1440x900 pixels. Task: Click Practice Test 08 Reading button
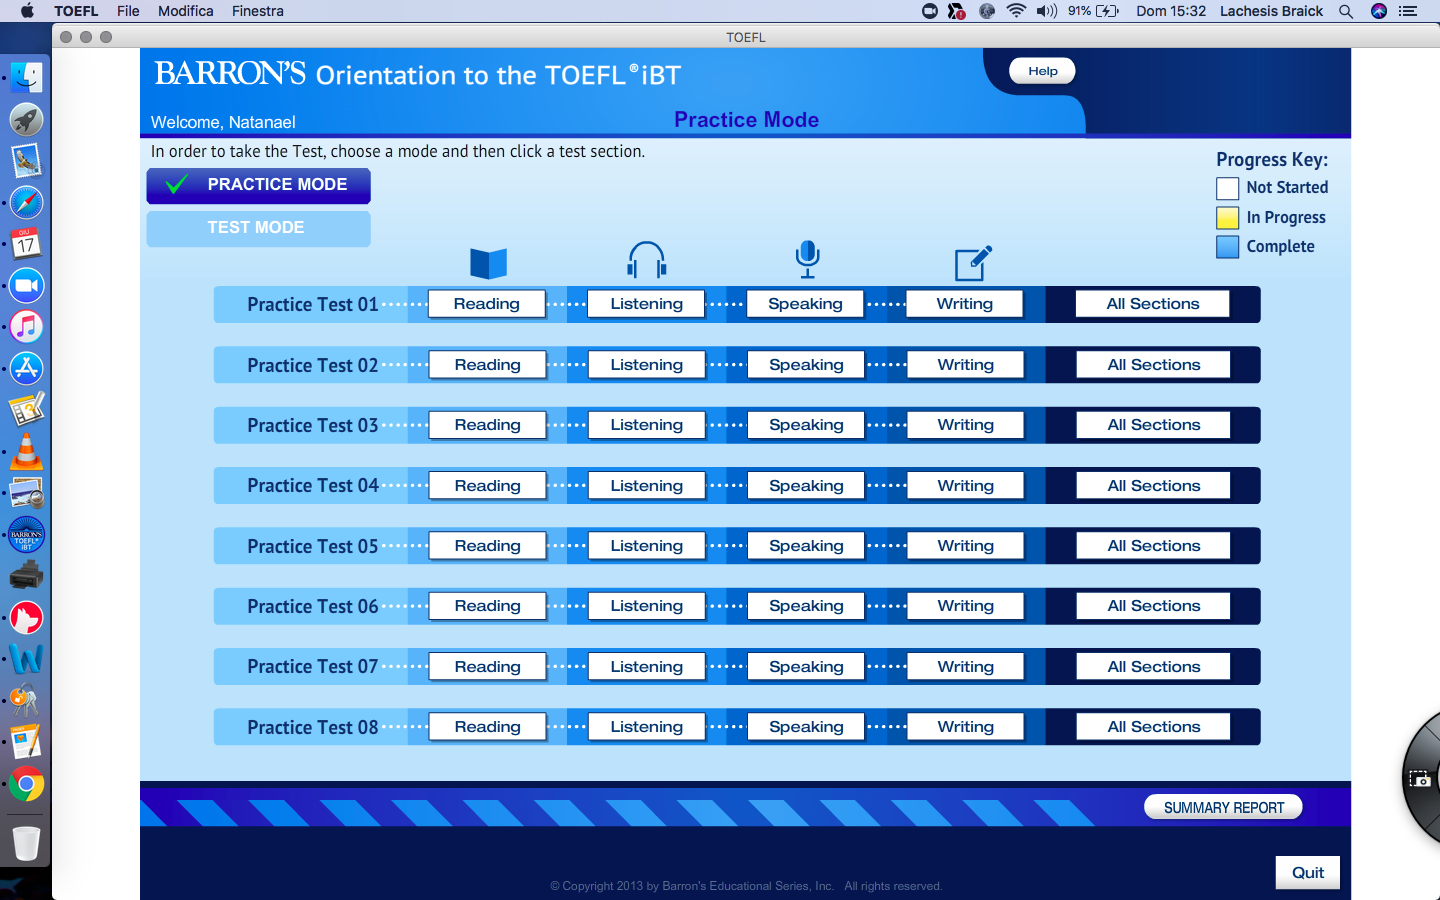pos(487,727)
